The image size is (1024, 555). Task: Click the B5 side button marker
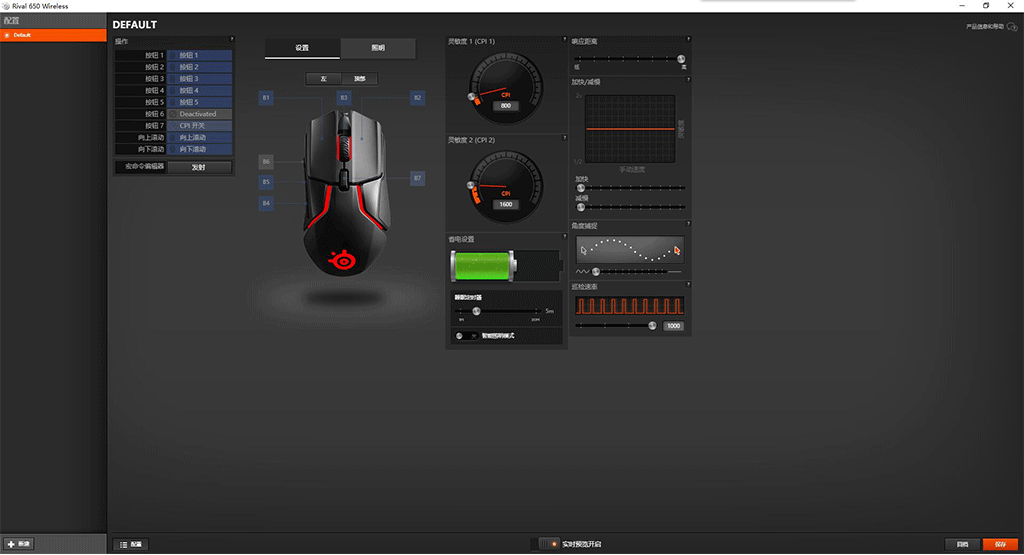click(x=266, y=182)
